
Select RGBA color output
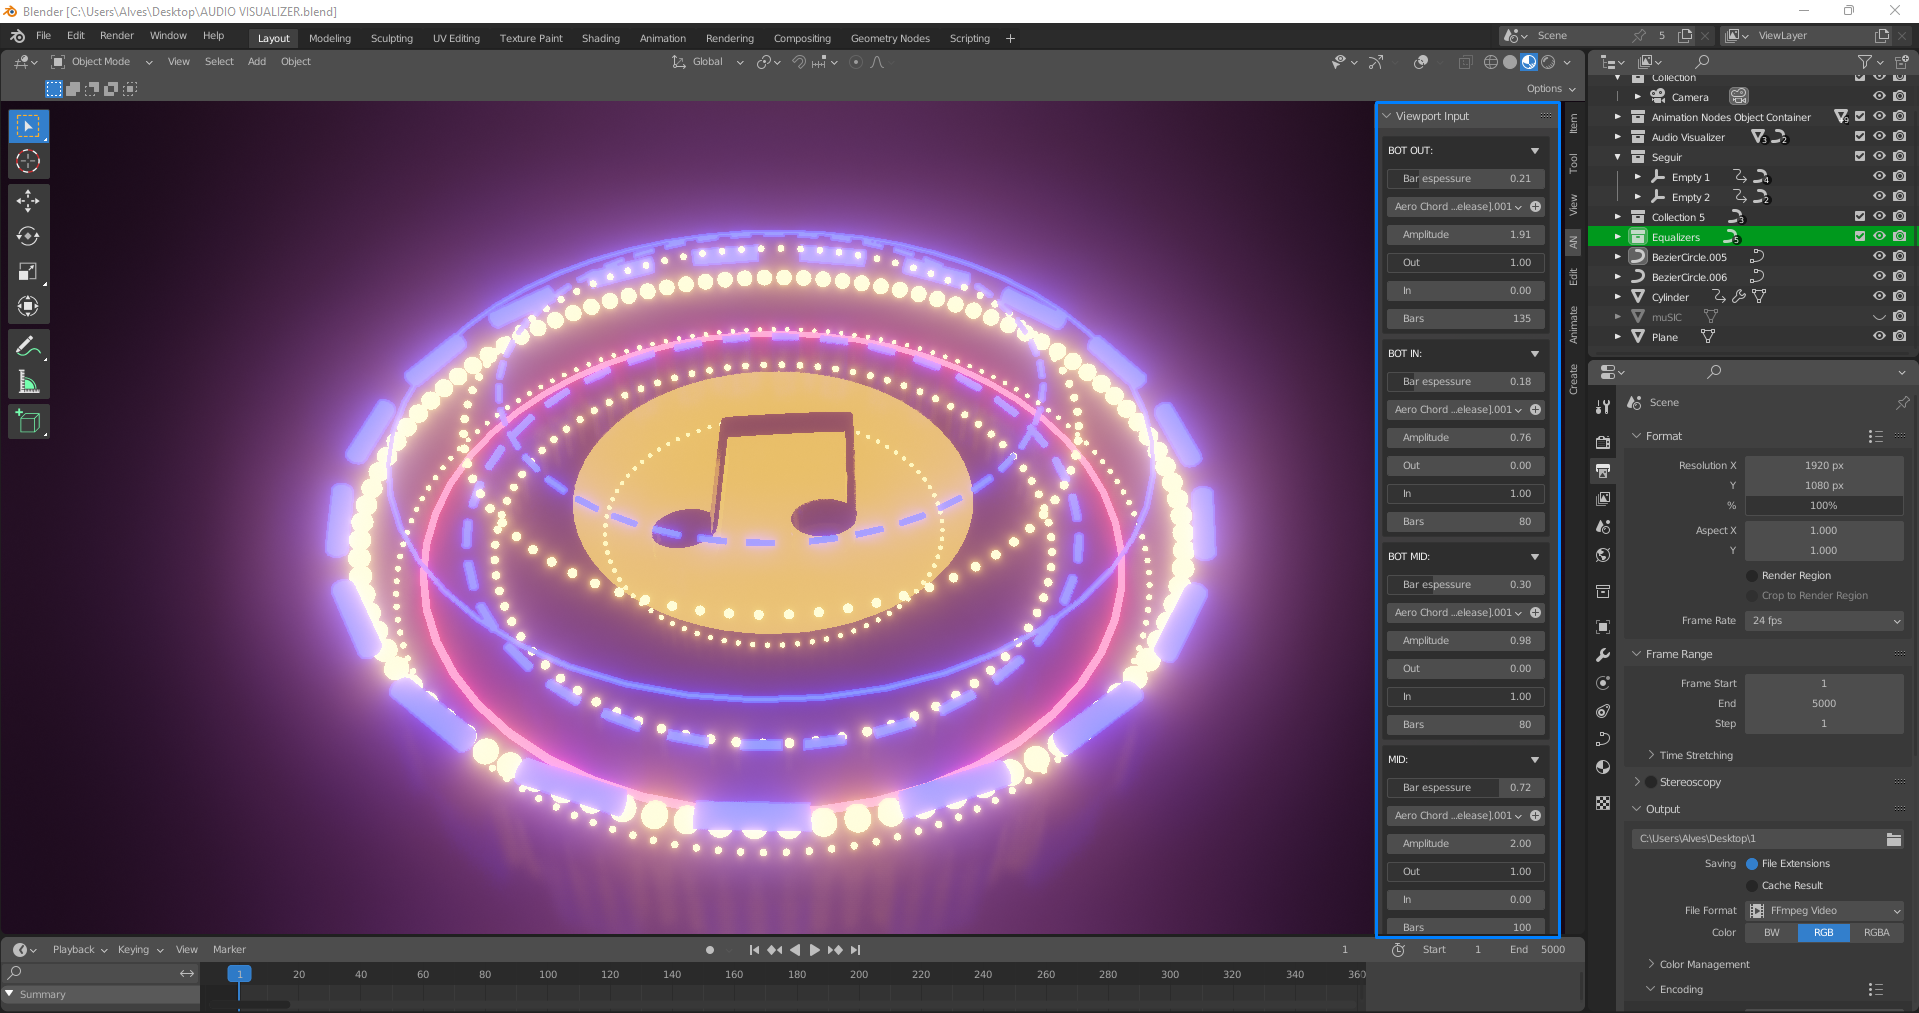(1876, 932)
